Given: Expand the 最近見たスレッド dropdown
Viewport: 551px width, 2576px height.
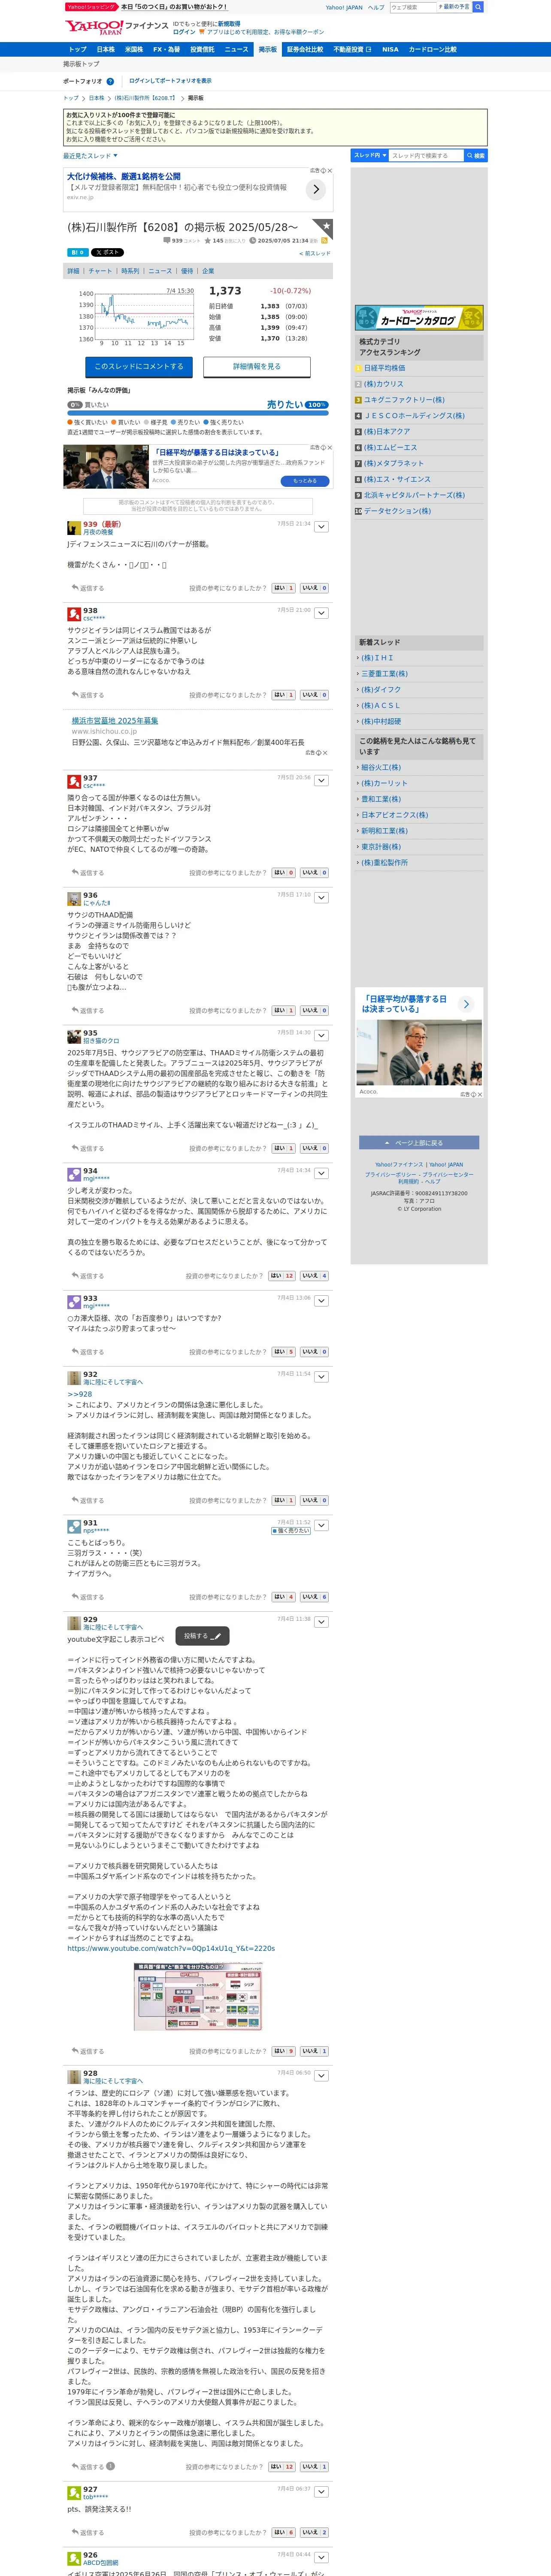Looking at the screenshot, I should pos(90,156).
